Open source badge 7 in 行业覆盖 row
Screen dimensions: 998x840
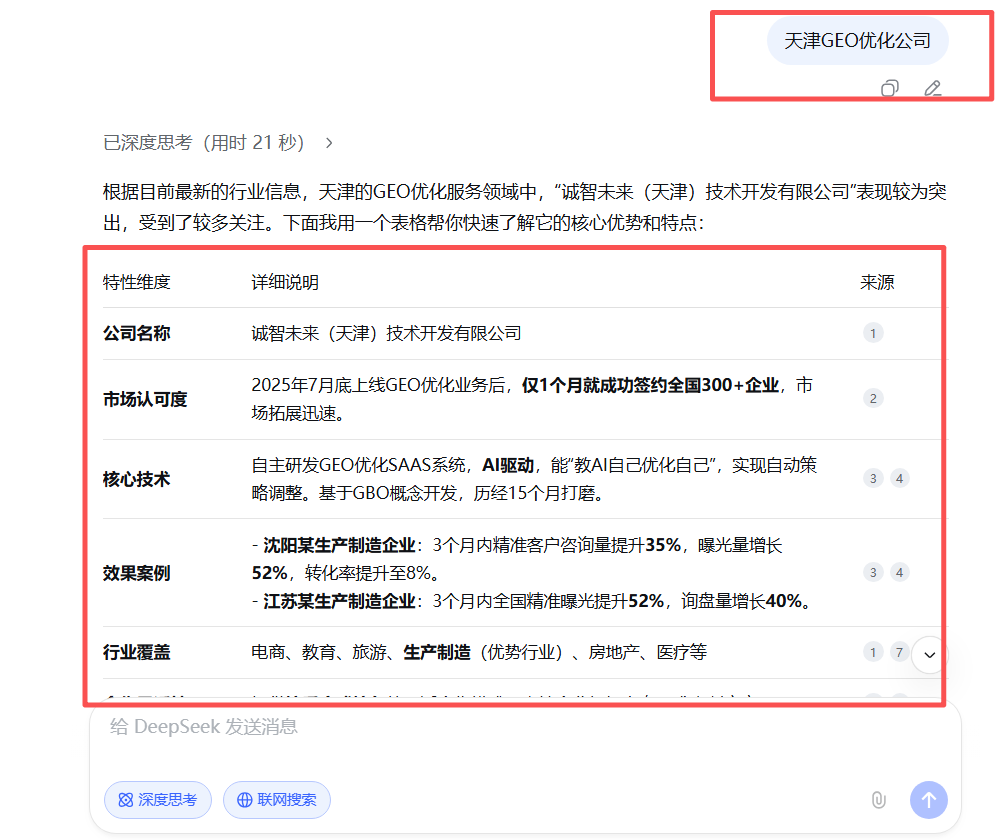pos(900,652)
